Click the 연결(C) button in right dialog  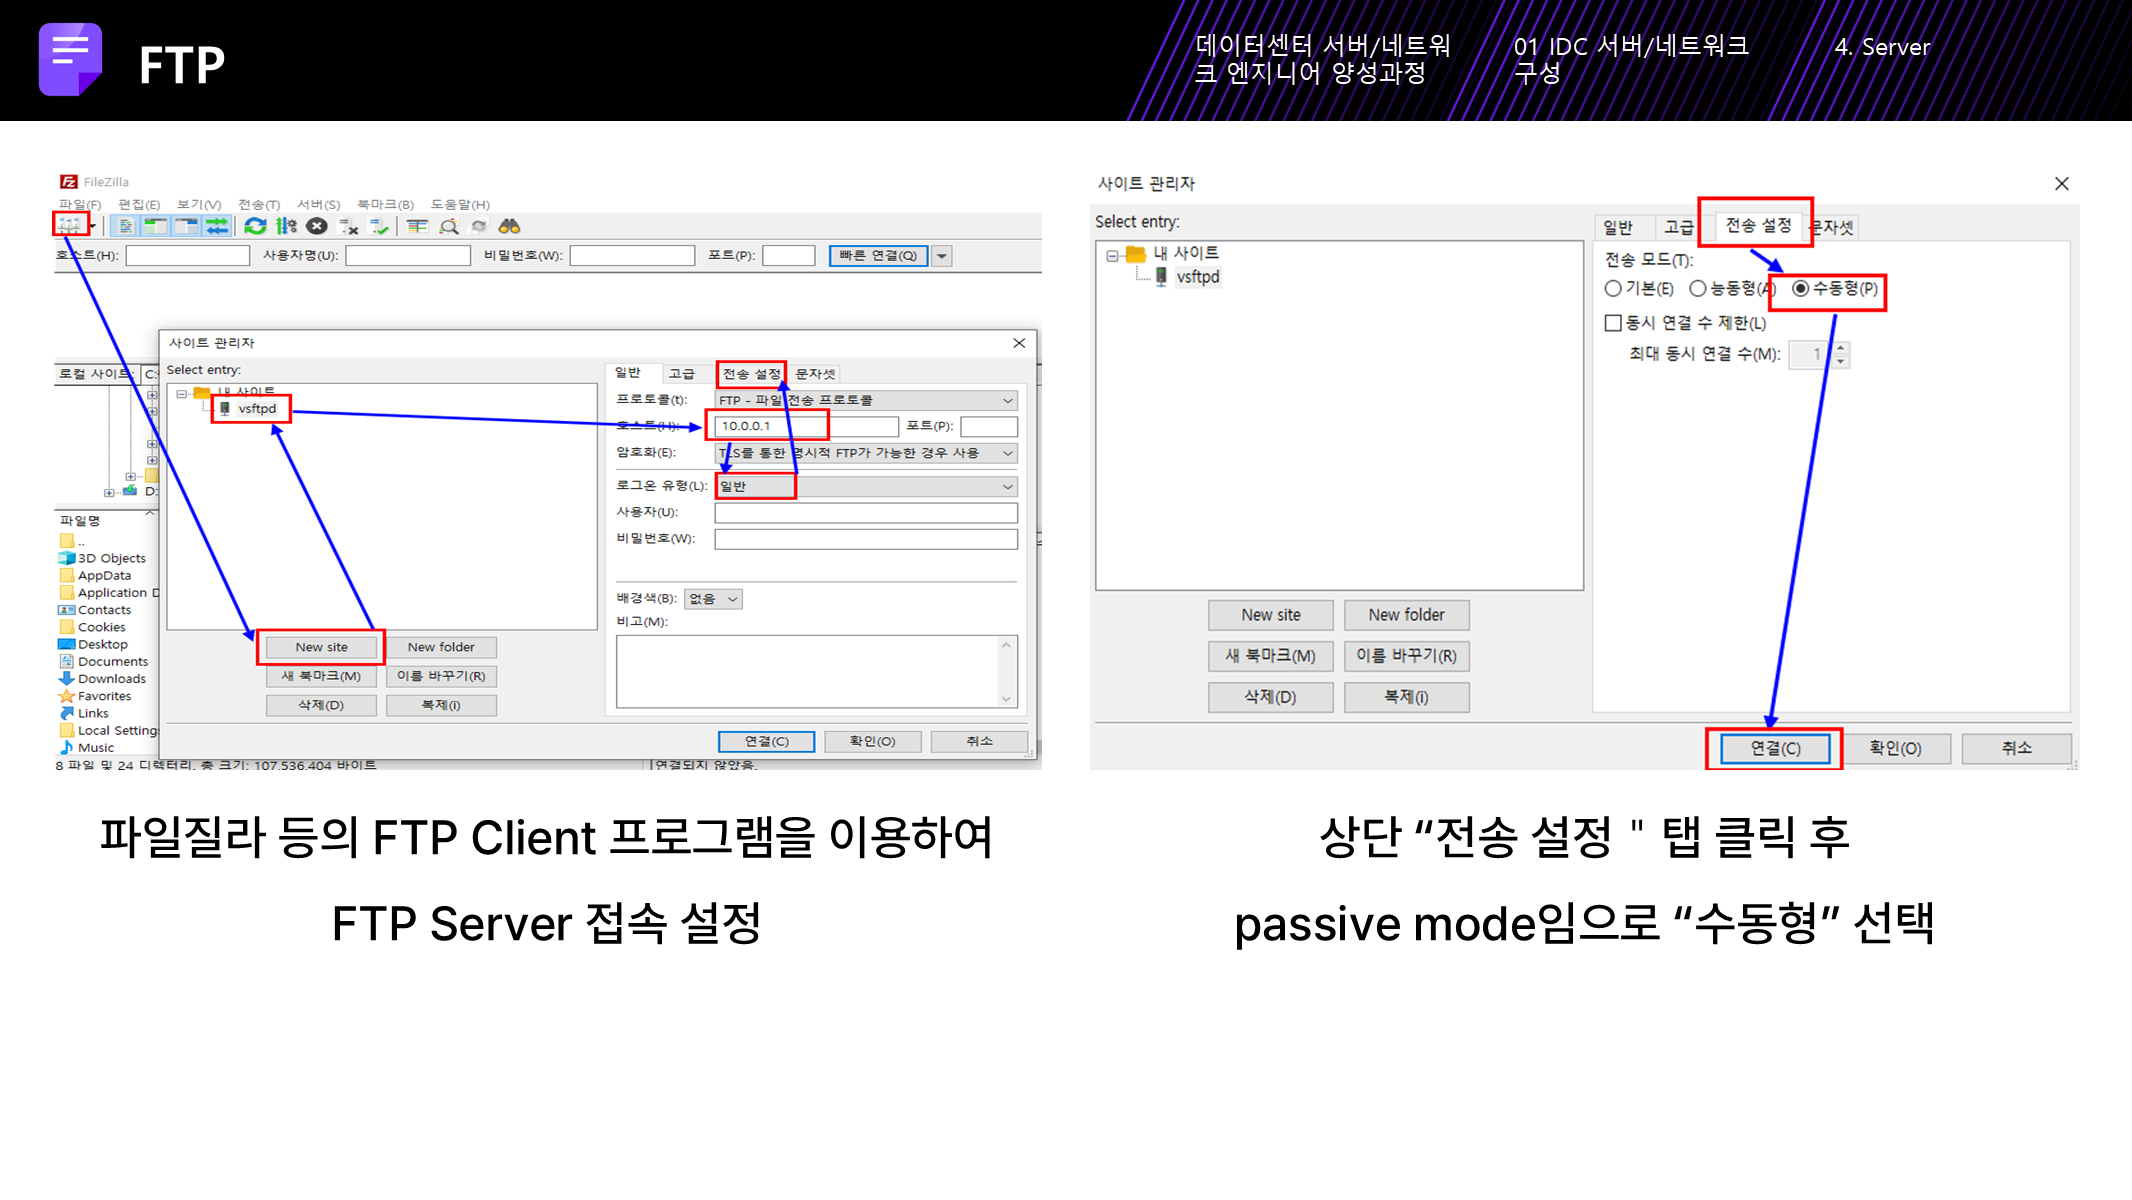(1775, 748)
